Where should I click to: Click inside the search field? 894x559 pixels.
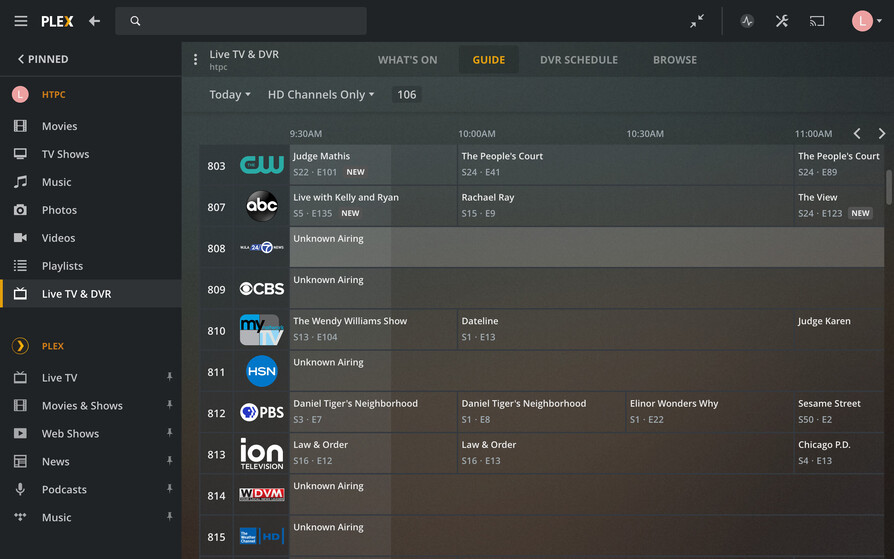point(241,21)
